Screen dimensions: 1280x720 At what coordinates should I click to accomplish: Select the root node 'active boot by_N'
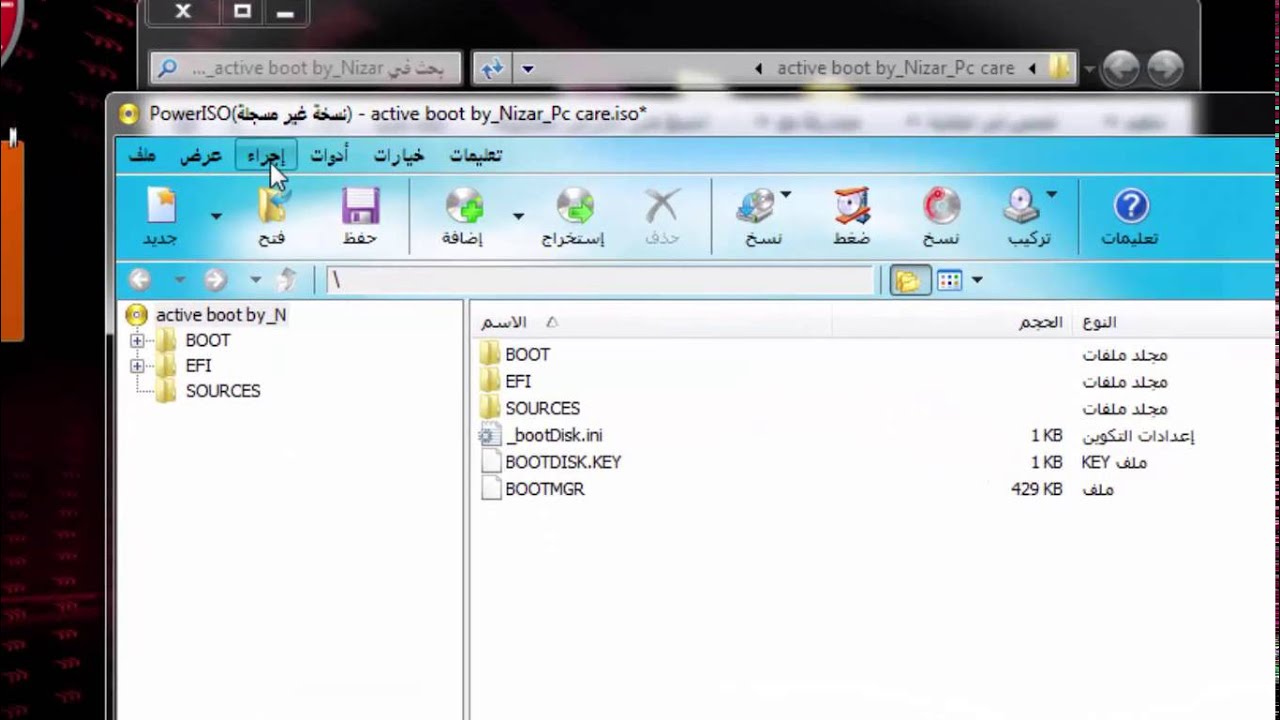click(x=221, y=315)
